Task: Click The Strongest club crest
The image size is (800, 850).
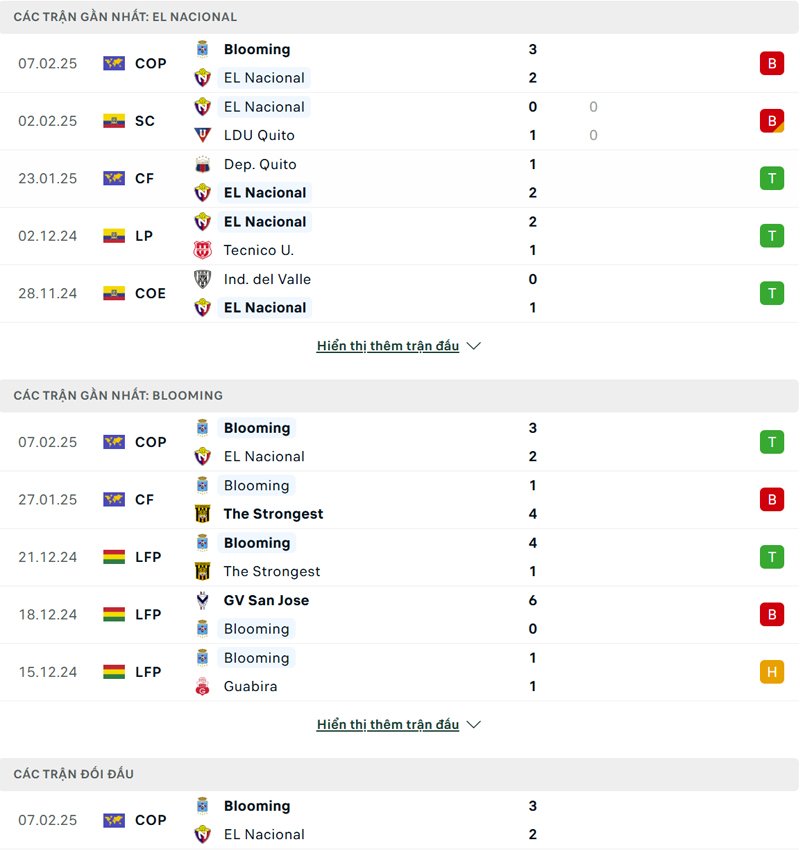Action: 203,514
